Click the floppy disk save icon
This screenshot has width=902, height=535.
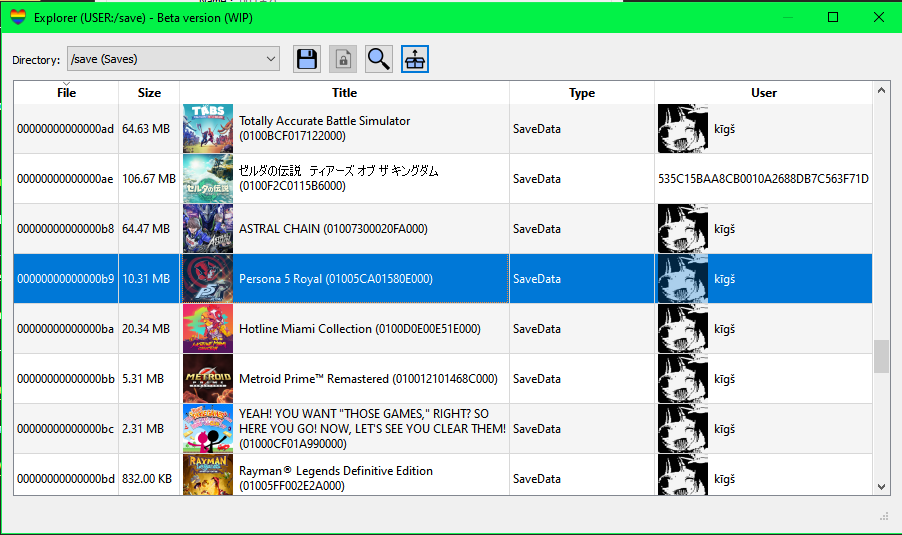pos(307,59)
